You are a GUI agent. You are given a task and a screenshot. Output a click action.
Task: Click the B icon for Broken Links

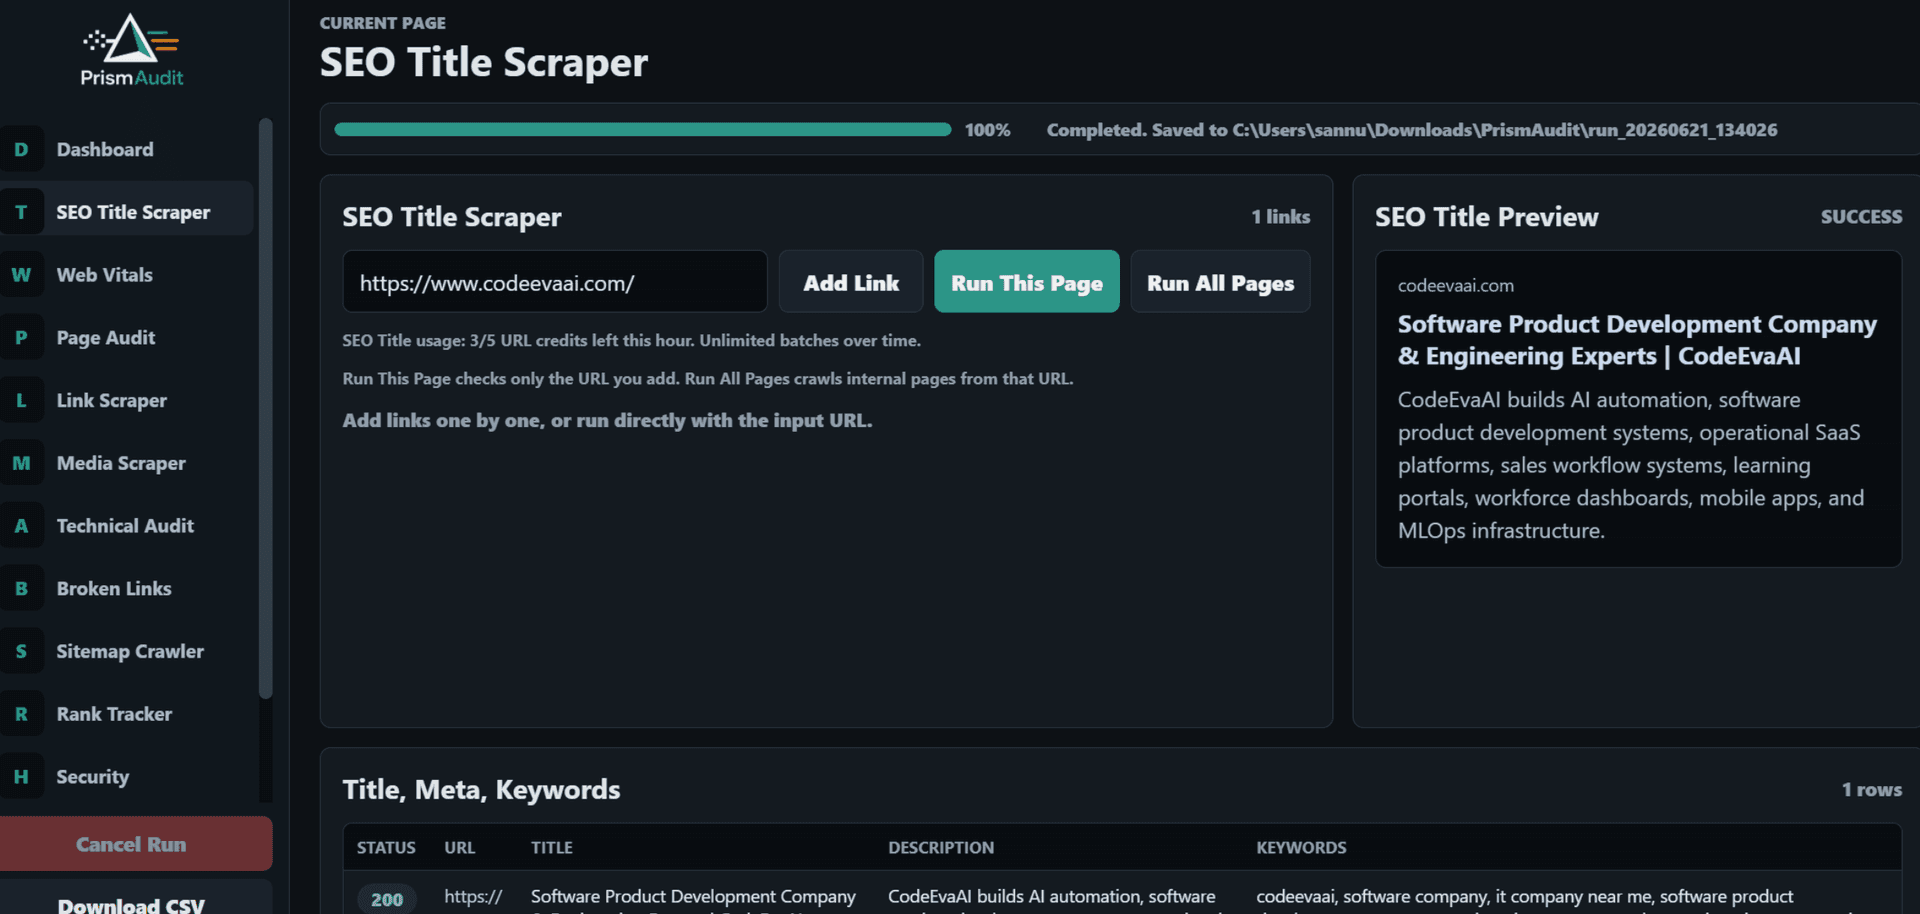21,589
